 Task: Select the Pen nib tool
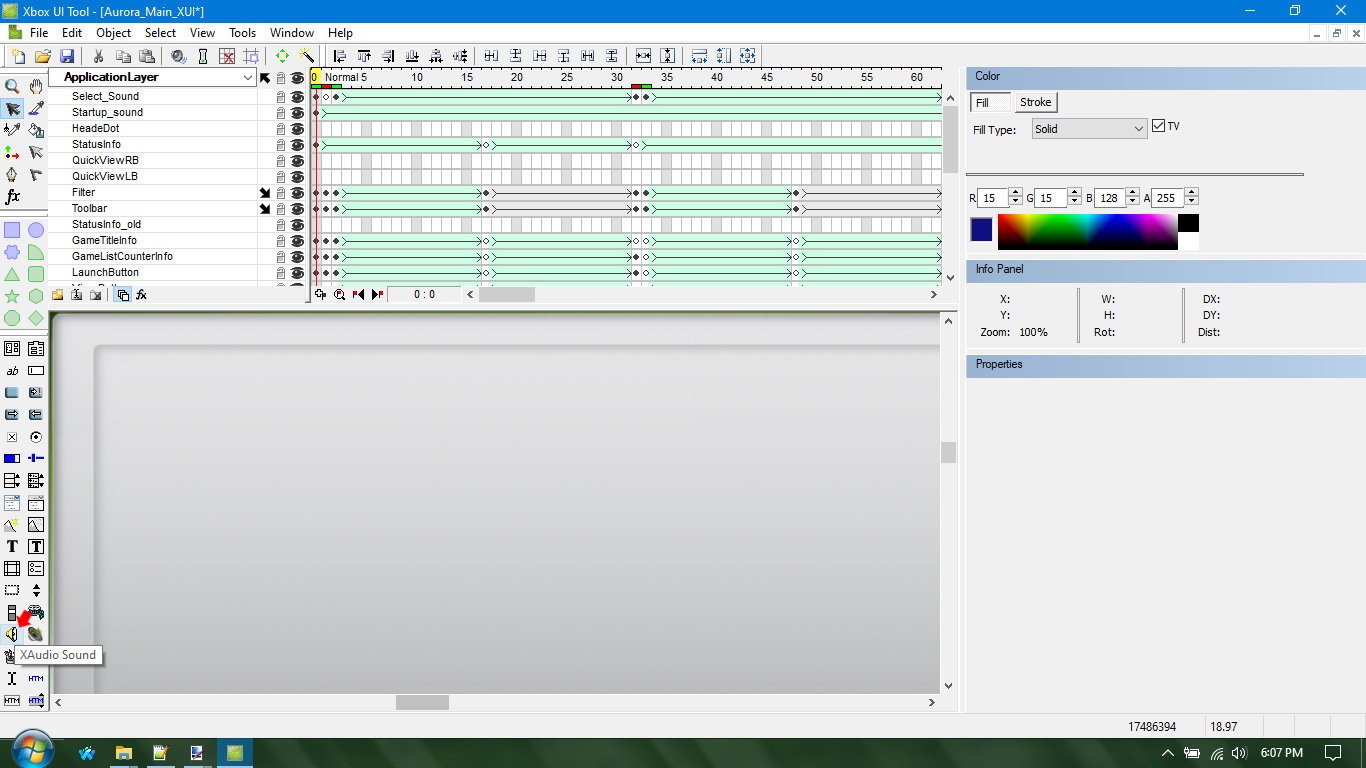pos(12,175)
